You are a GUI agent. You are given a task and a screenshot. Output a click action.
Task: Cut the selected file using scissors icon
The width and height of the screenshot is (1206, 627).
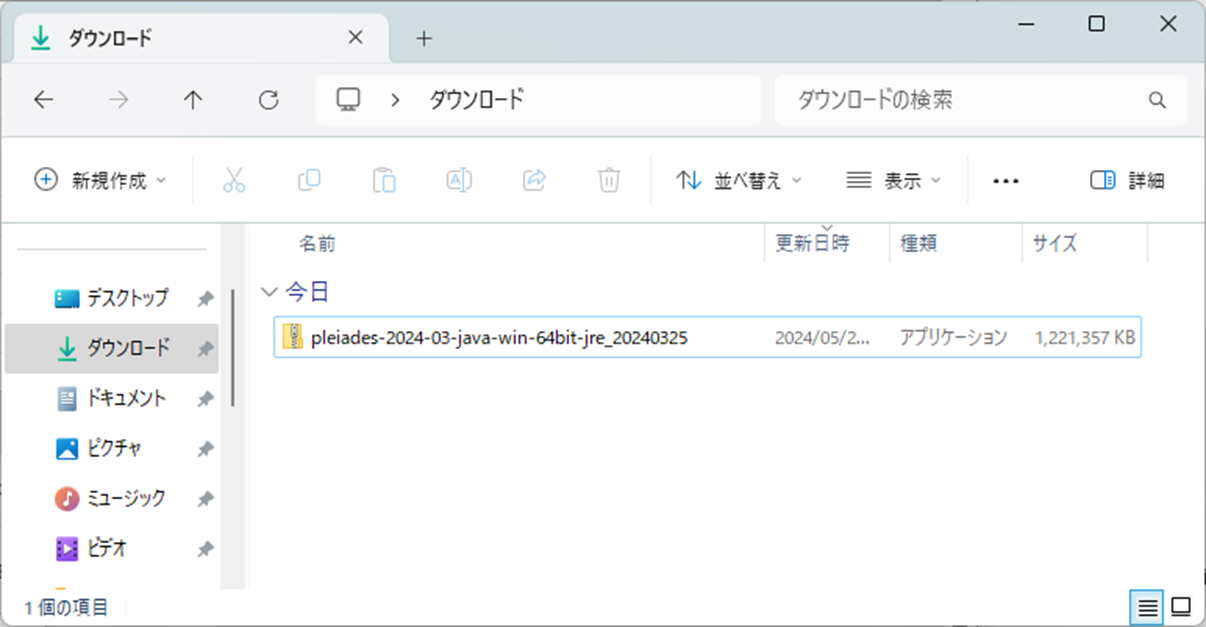point(234,180)
